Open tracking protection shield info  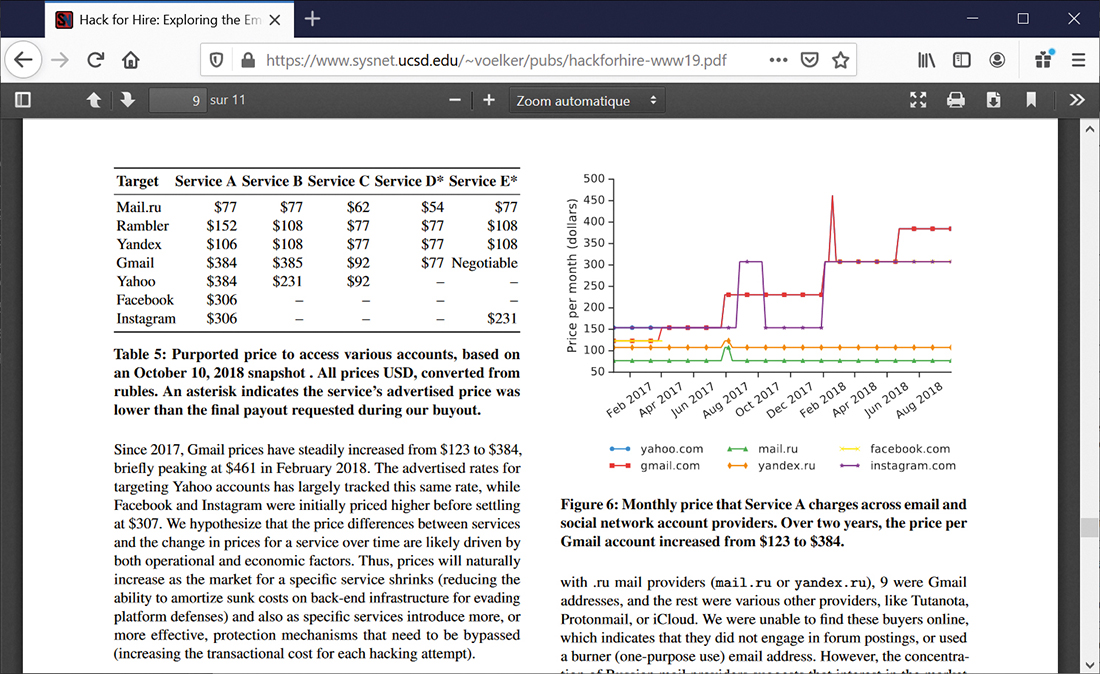(x=217, y=60)
